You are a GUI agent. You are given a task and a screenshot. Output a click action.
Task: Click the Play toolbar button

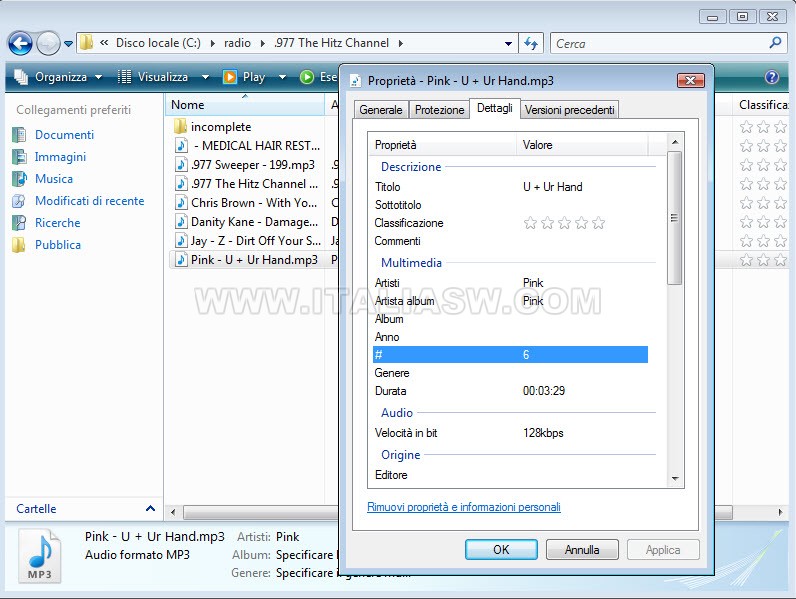pos(244,77)
